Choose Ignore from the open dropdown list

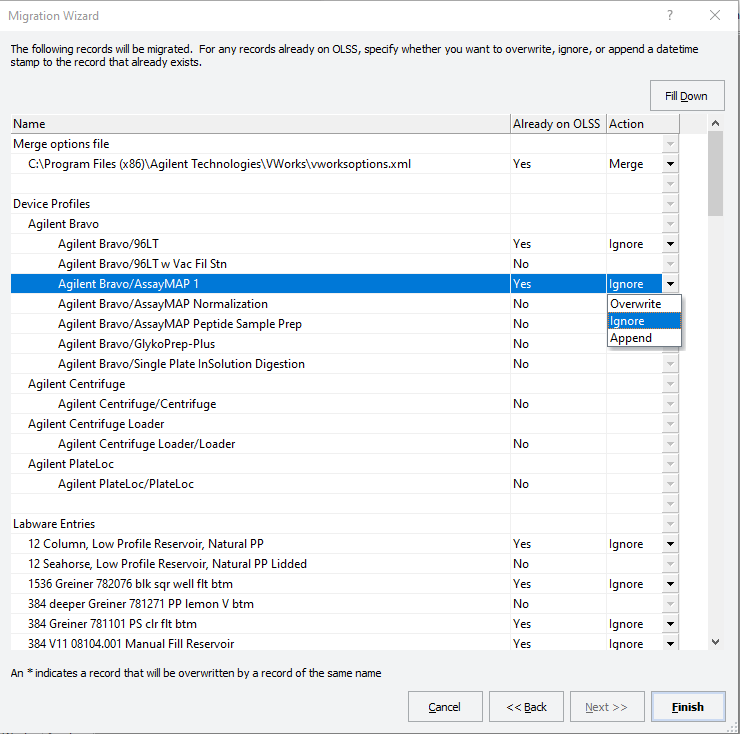click(x=644, y=321)
